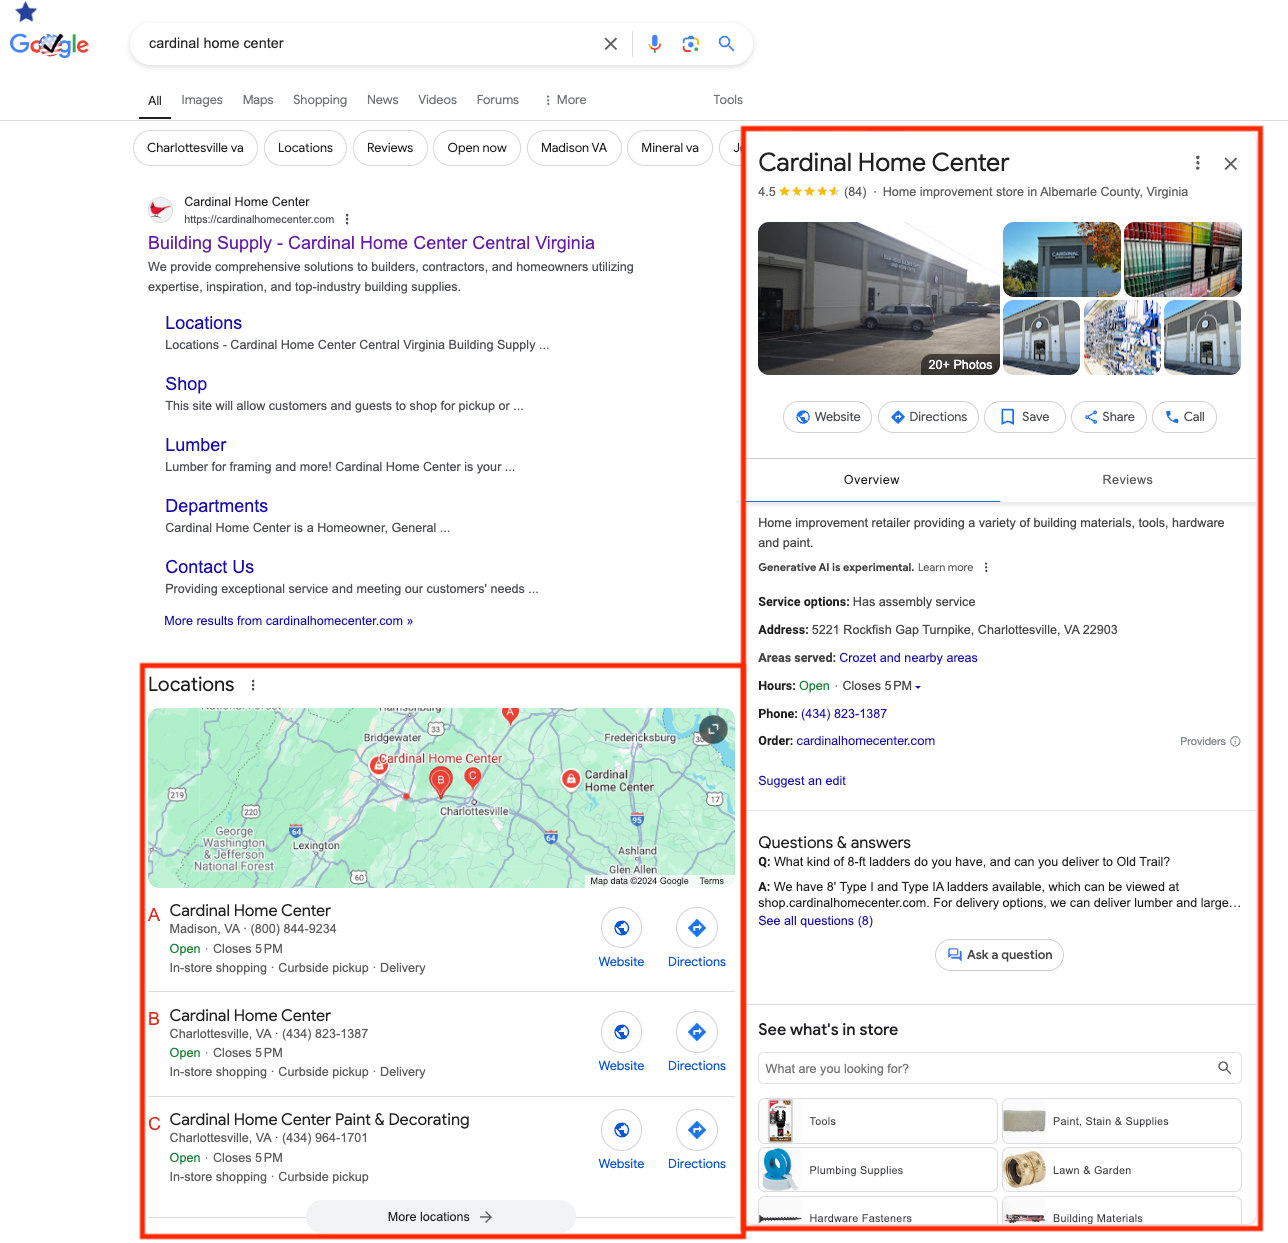
Task: Select the Mineral va filter chip
Action: coord(670,148)
